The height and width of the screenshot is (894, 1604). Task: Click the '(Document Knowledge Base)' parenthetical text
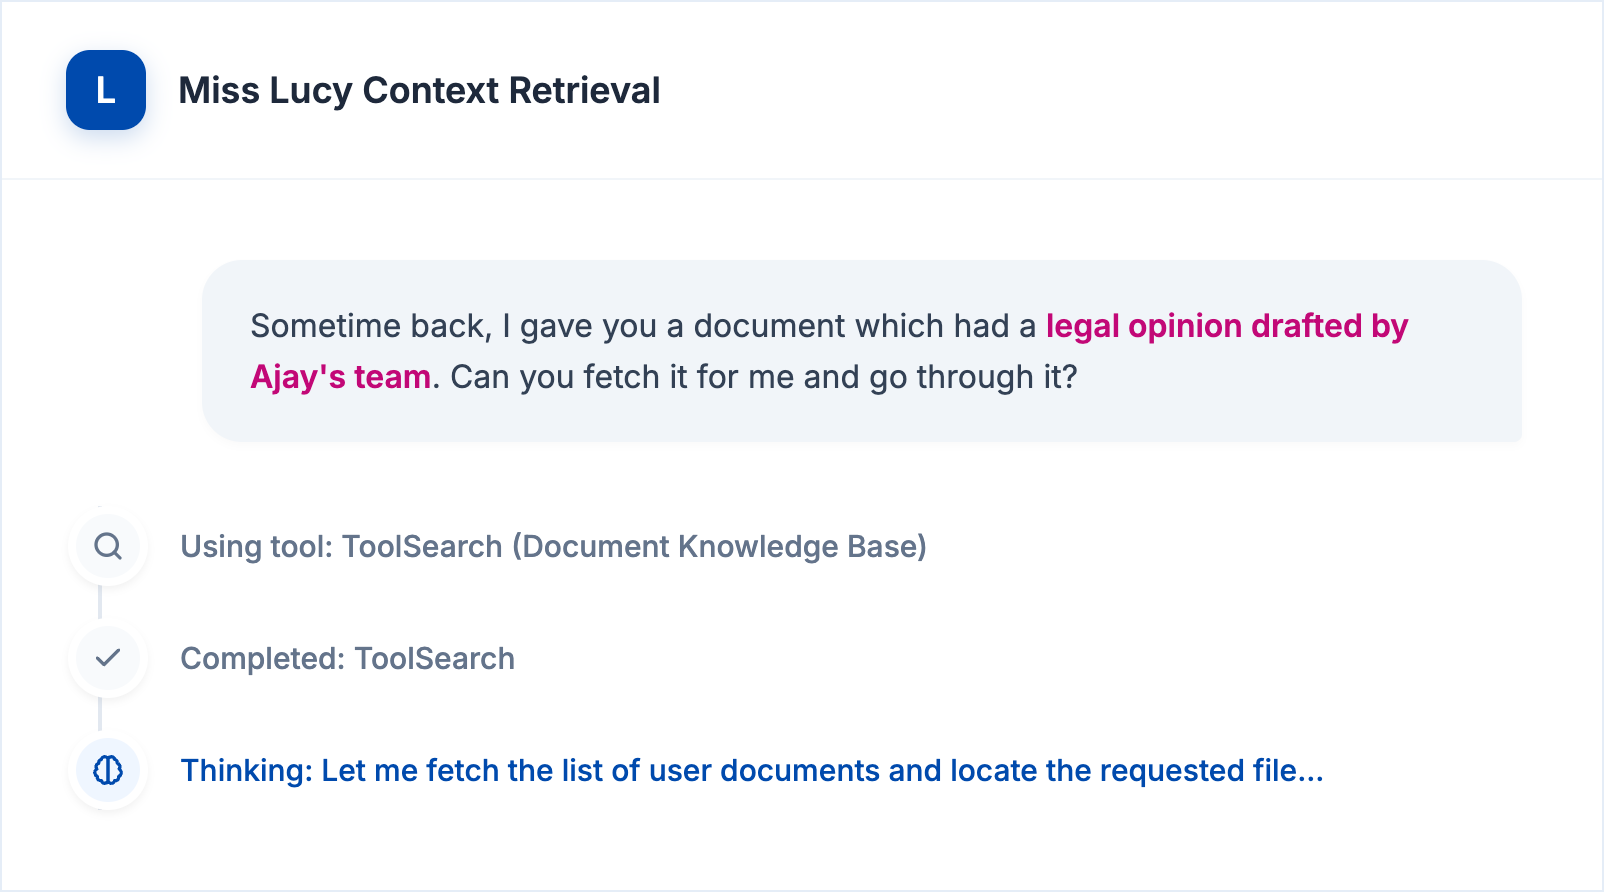point(719,546)
